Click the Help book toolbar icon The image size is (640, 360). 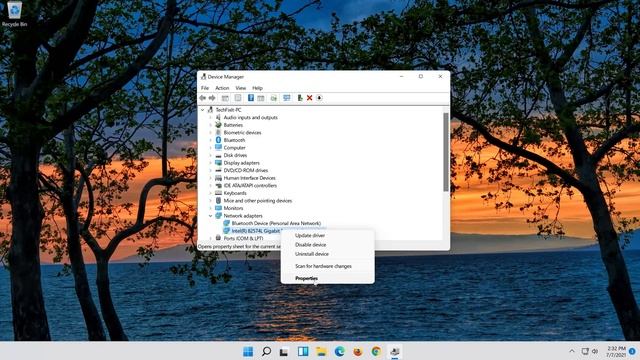pos(251,98)
